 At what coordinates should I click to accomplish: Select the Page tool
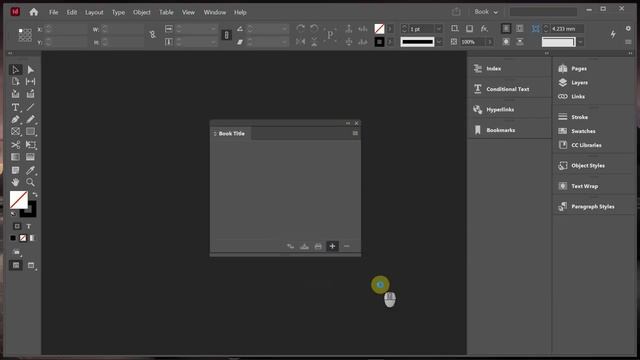pyautogui.click(x=16, y=82)
